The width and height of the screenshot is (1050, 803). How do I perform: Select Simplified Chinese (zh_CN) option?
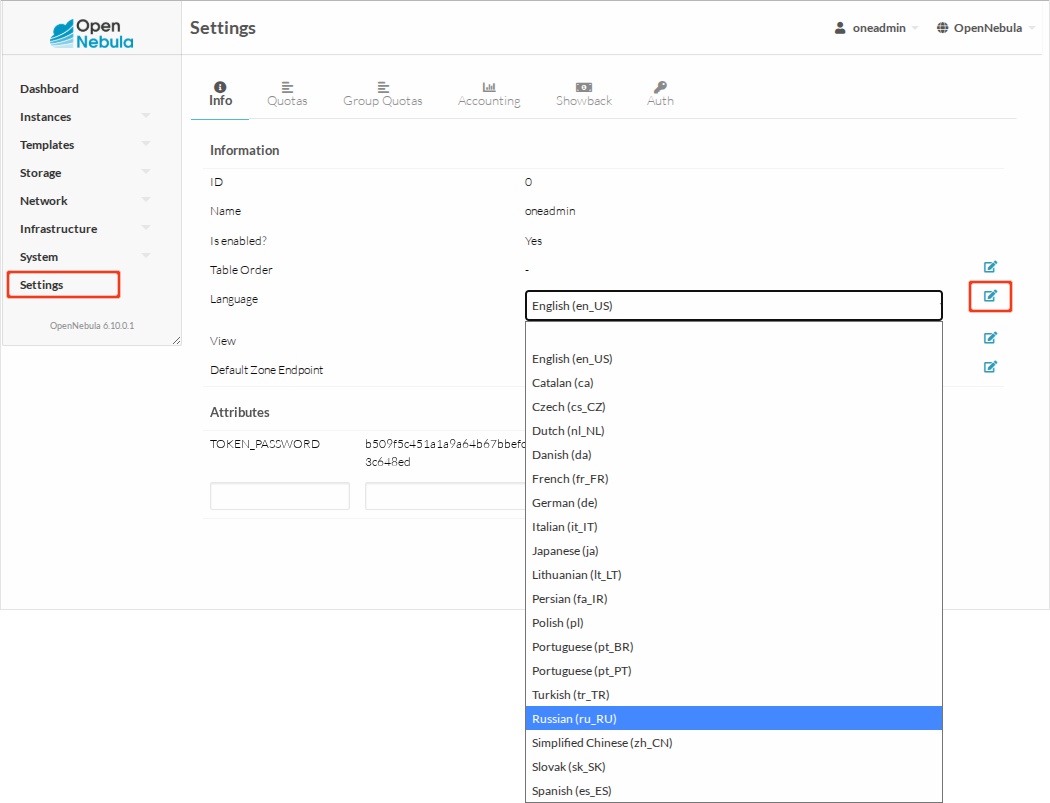pyautogui.click(x=733, y=743)
